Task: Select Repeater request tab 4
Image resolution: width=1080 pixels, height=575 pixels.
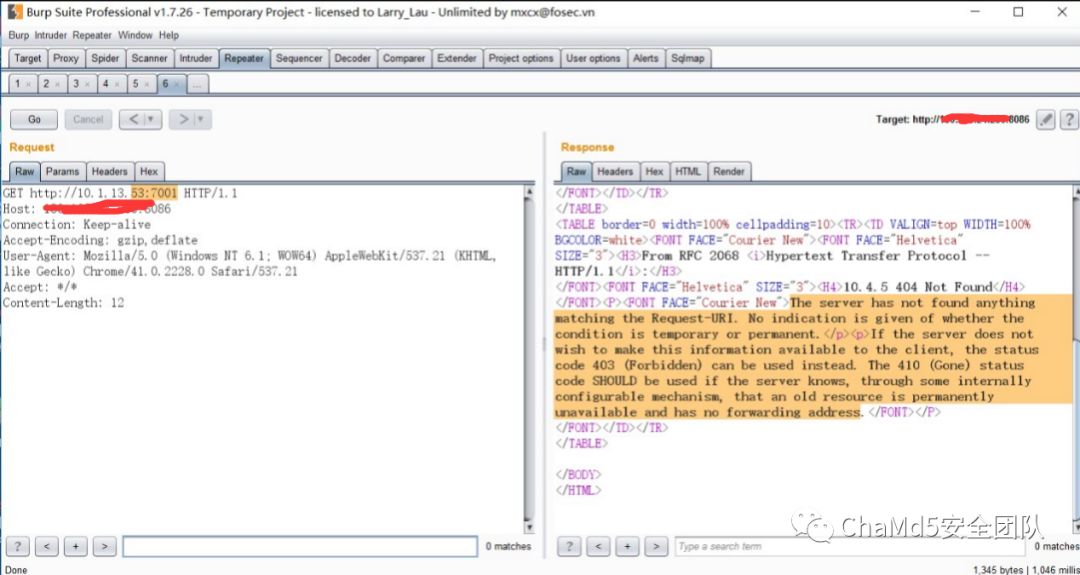Action: (105, 83)
